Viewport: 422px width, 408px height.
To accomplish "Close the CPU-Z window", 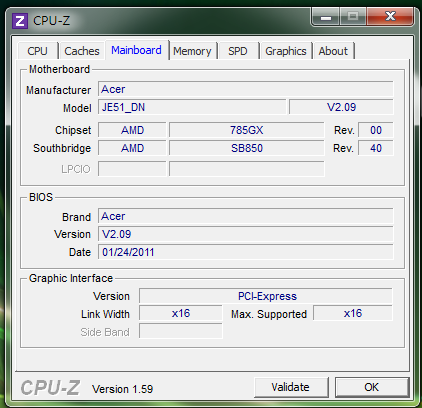I will tap(390, 17).
